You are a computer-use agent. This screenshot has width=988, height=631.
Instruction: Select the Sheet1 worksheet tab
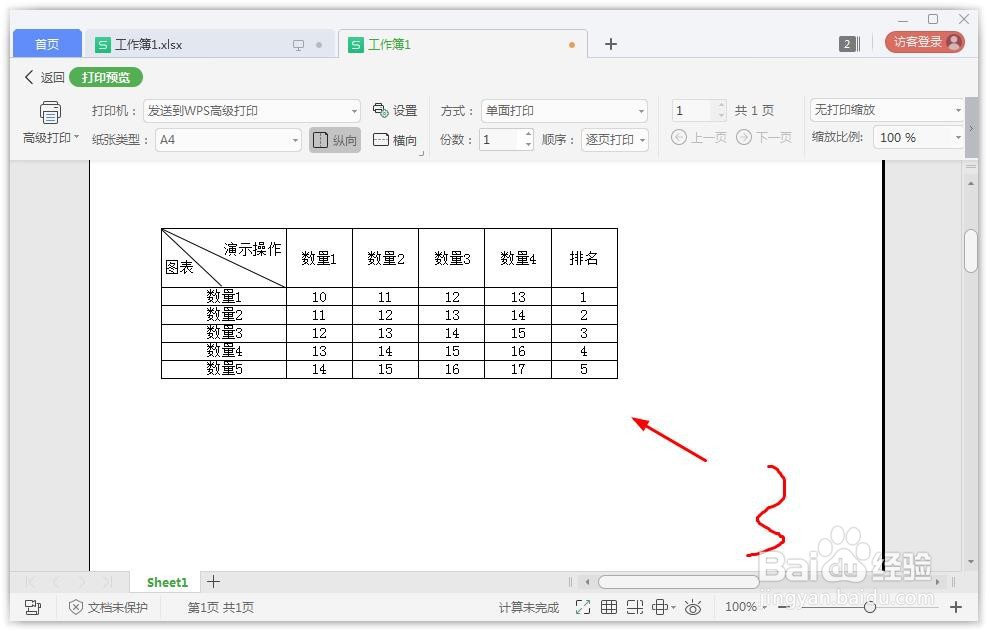166,582
